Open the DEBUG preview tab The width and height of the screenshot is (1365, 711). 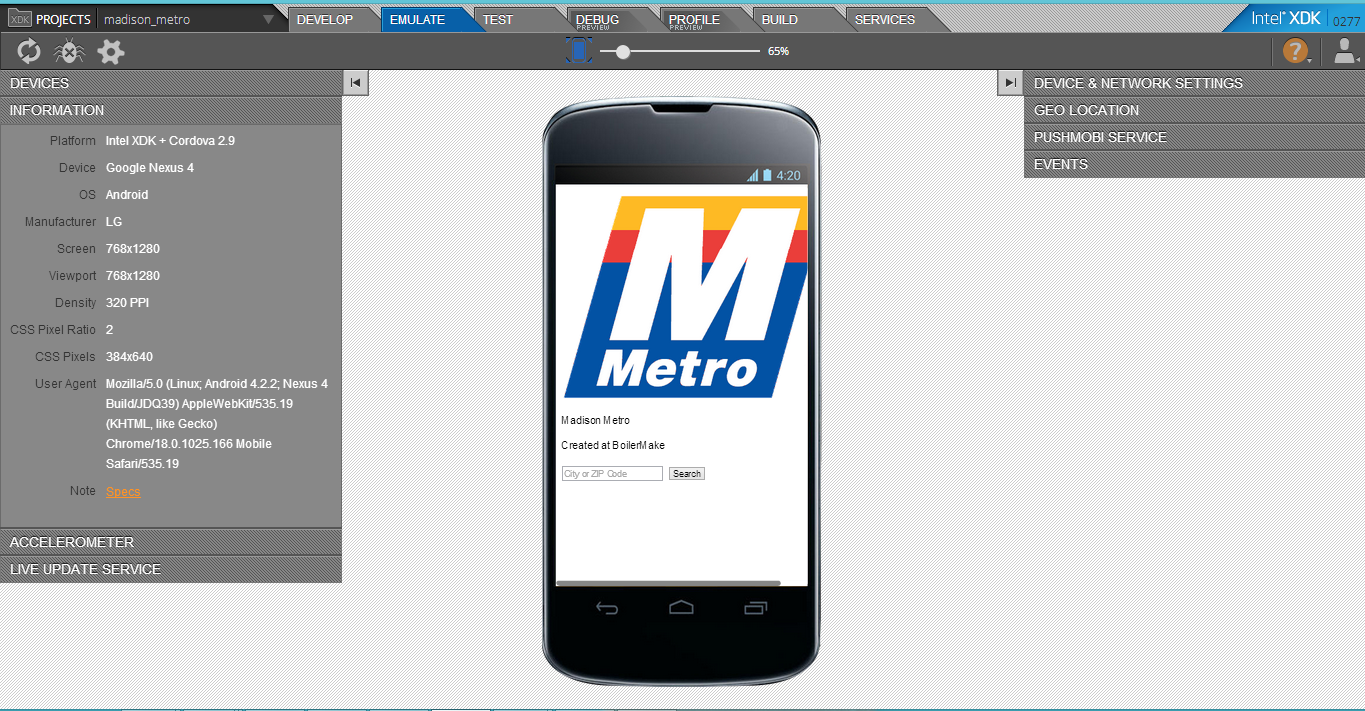598,20
